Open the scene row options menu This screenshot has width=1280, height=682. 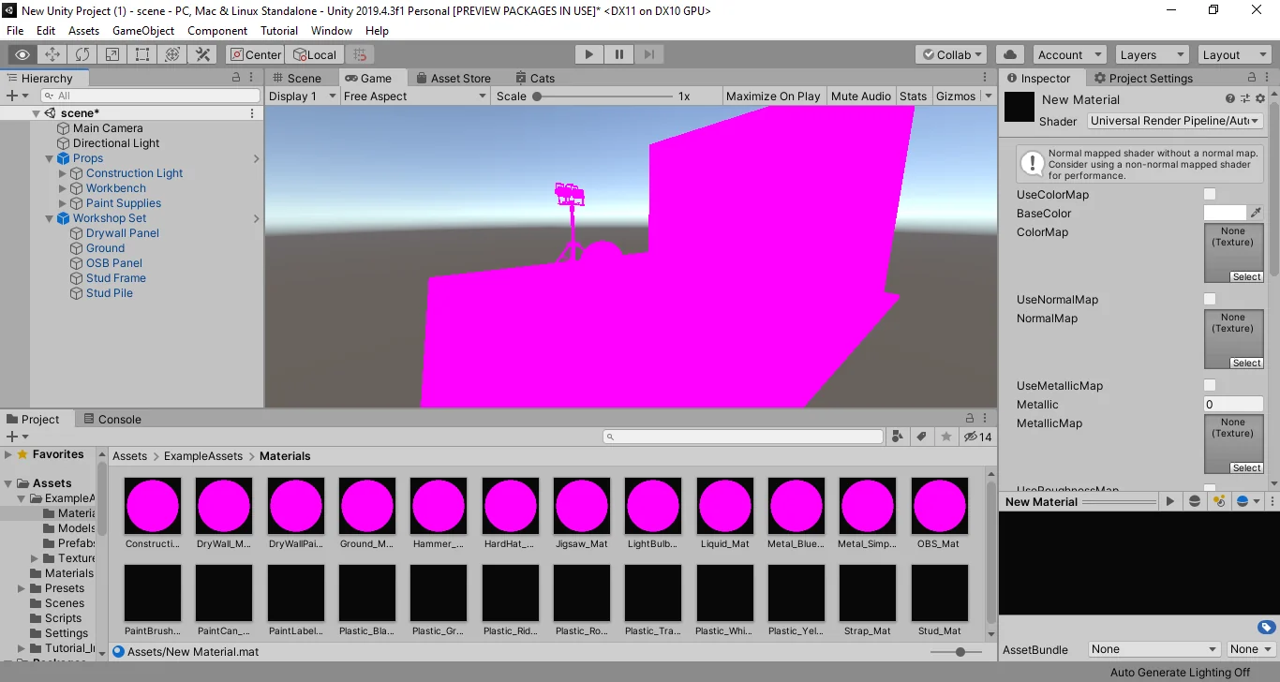pyautogui.click(x=252, y=113)
